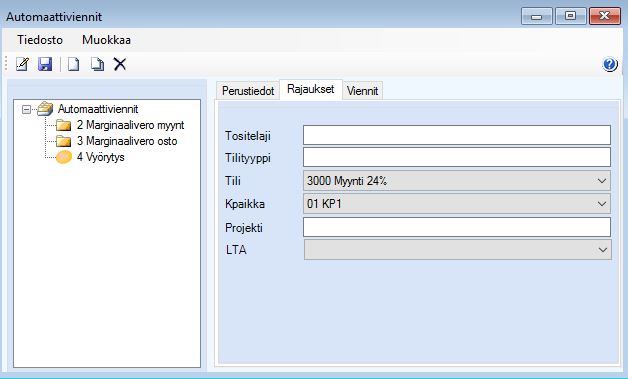This screenshot has height=379, width=628.
Task: Click the New blank document icon
Action: 73,64
